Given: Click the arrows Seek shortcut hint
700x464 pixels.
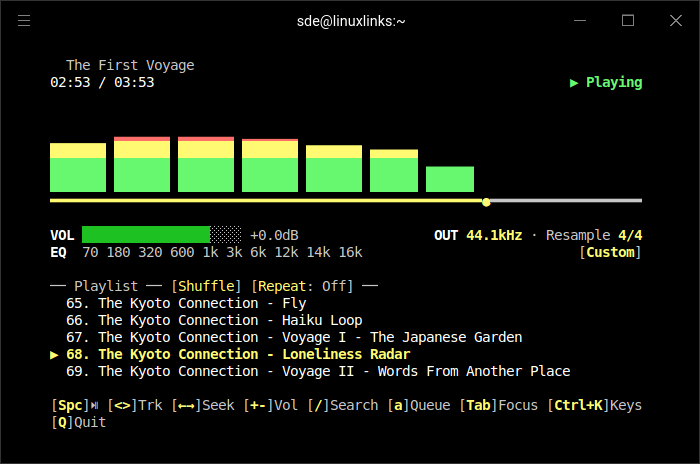Looking at the screenshot, I should pyautogui.click(x=203, y=405).
